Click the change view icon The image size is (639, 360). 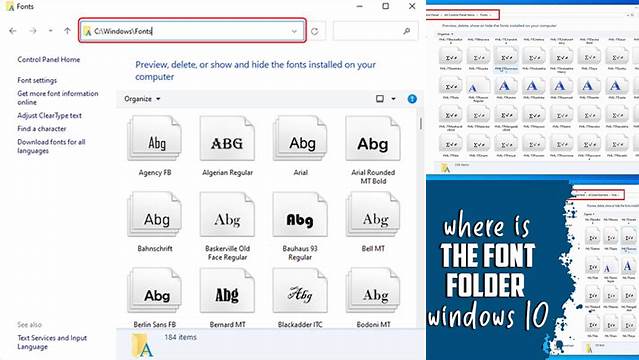point(380,99)
